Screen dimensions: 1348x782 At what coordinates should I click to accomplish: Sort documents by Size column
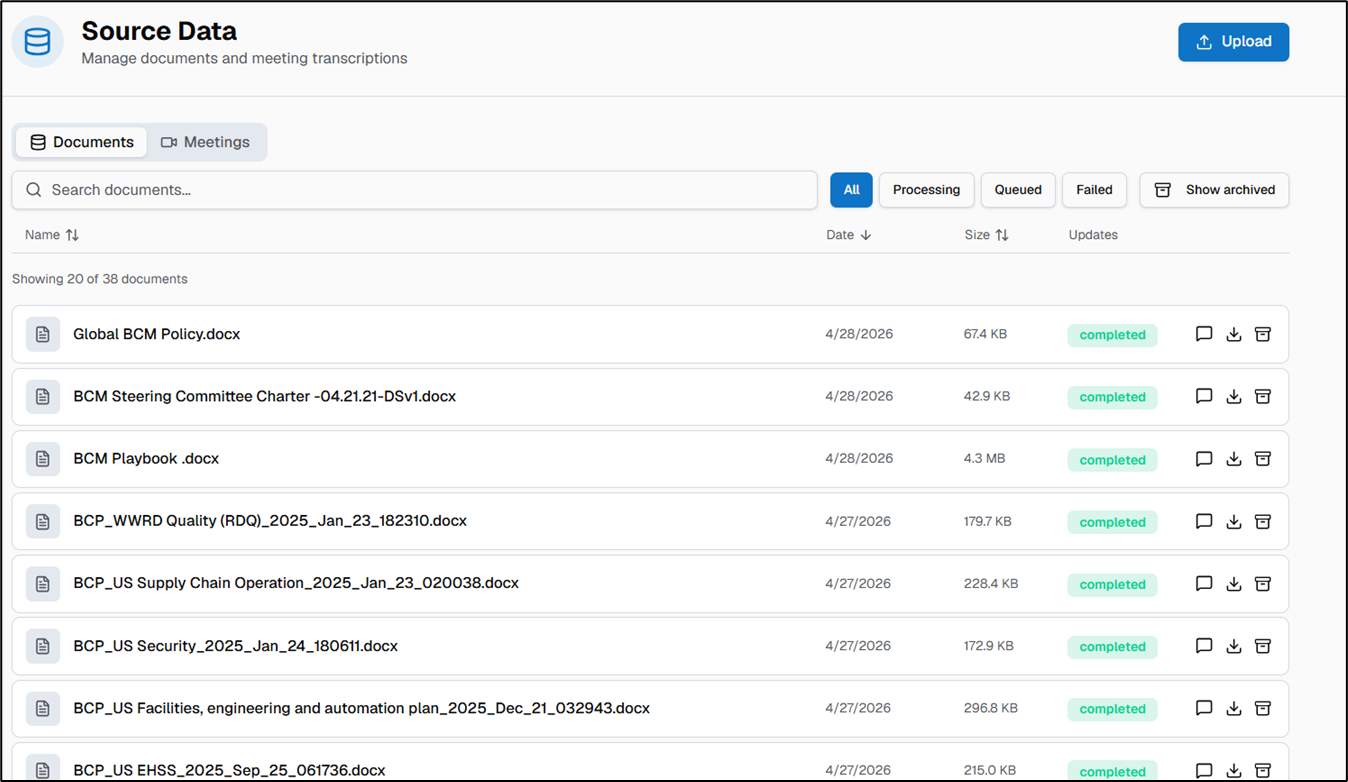coord(986,235)
